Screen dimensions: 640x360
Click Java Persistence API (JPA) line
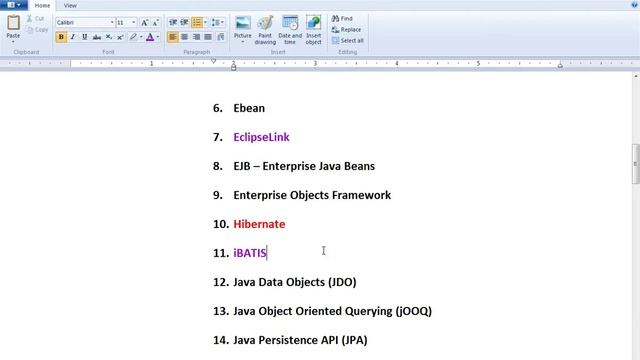pyautogui.click(x=300, y=340)
